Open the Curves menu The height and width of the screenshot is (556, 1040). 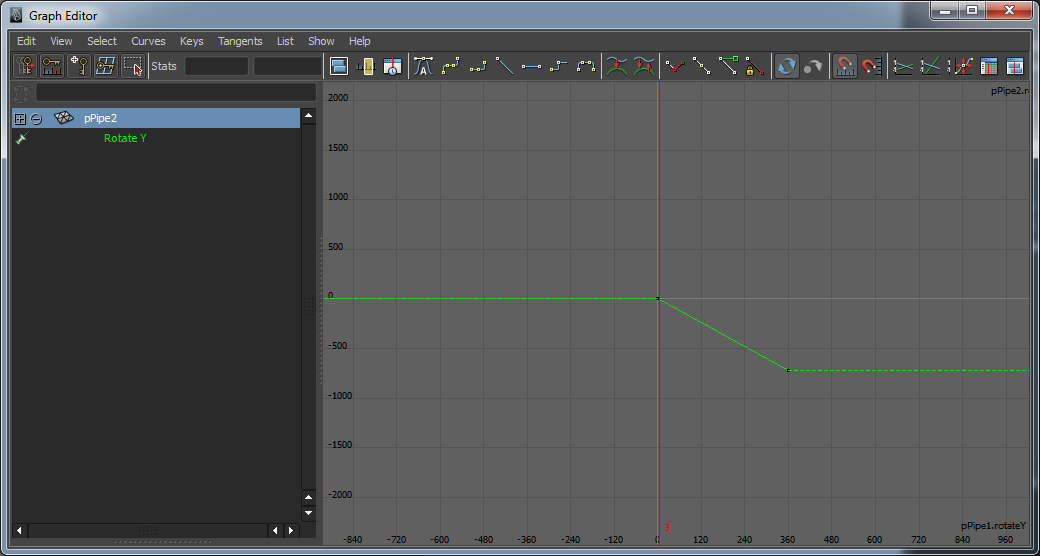(x=148, y=41)
